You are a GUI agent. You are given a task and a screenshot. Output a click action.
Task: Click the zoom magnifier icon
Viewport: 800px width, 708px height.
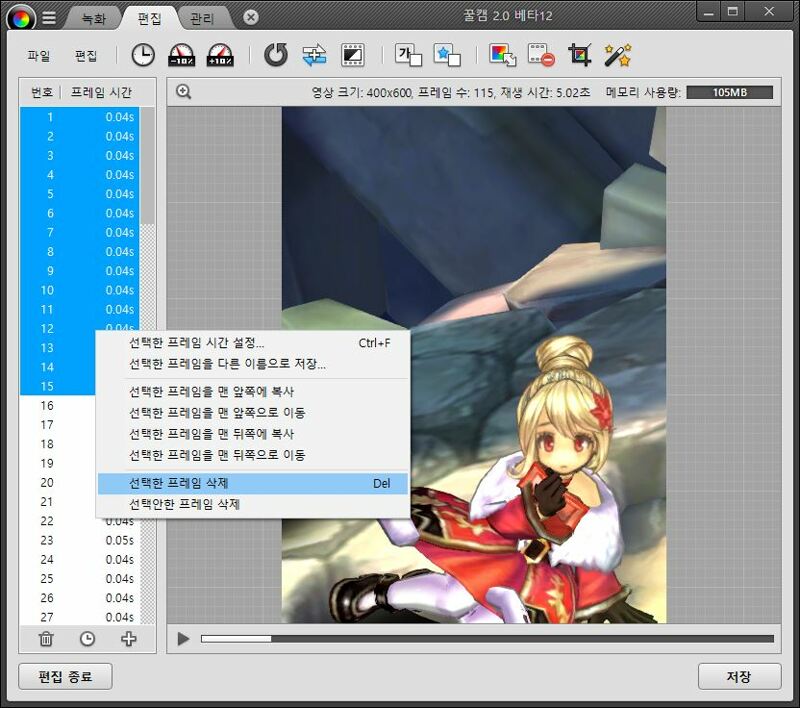point(183,92)
